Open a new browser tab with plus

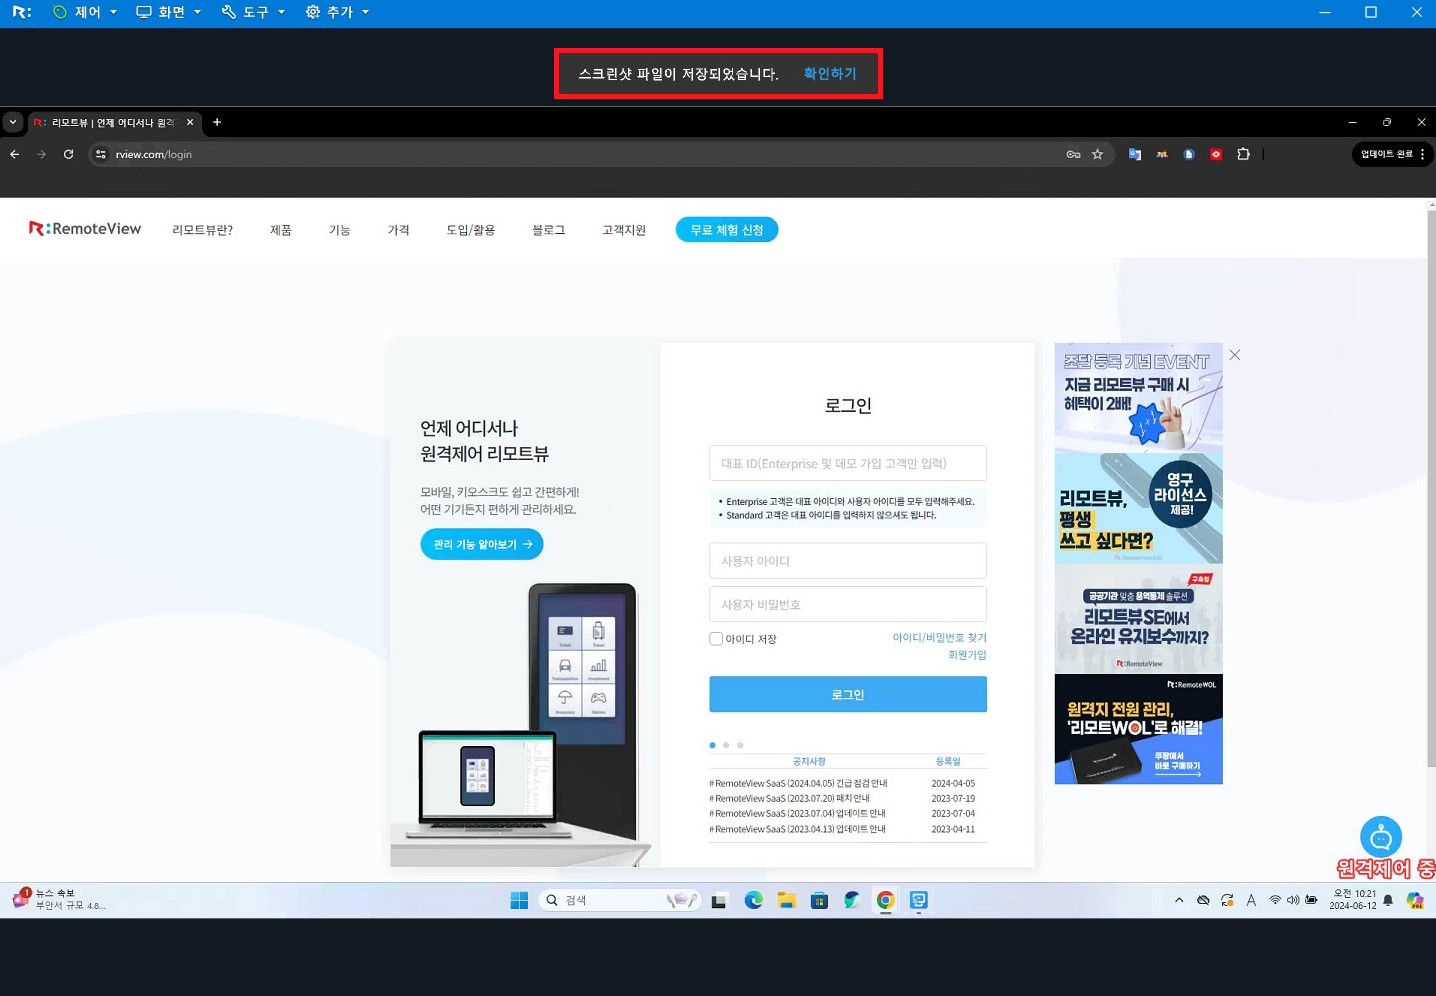[x=217, y=122]
